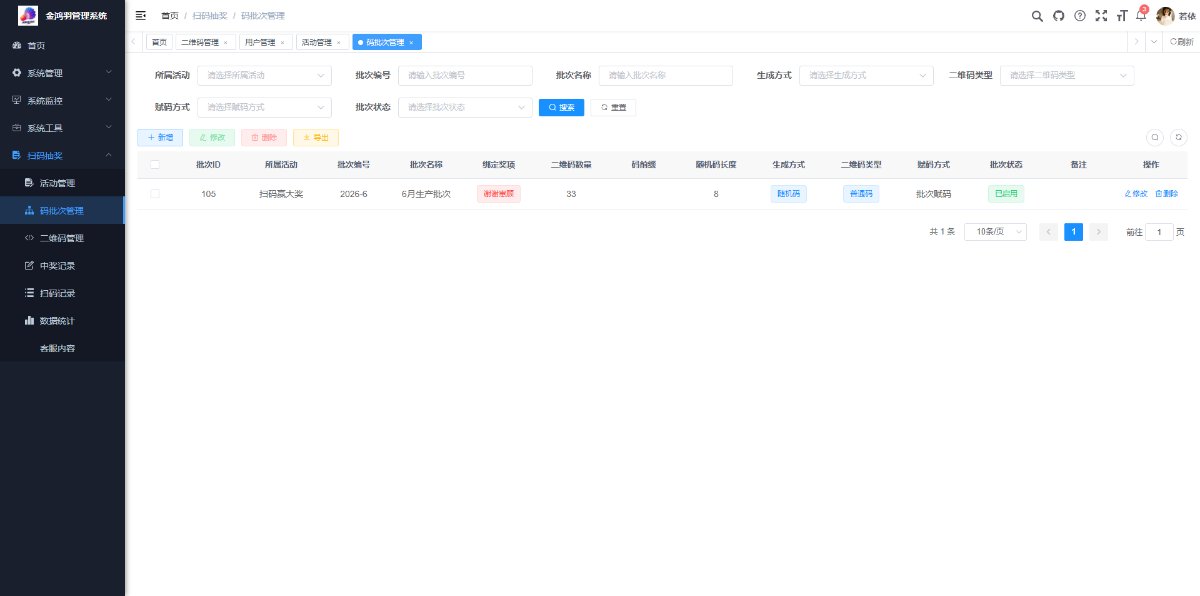1200x596 pixels.
Task: Expand the 系统监控 sidebar menu
Action: pos(62,100)
